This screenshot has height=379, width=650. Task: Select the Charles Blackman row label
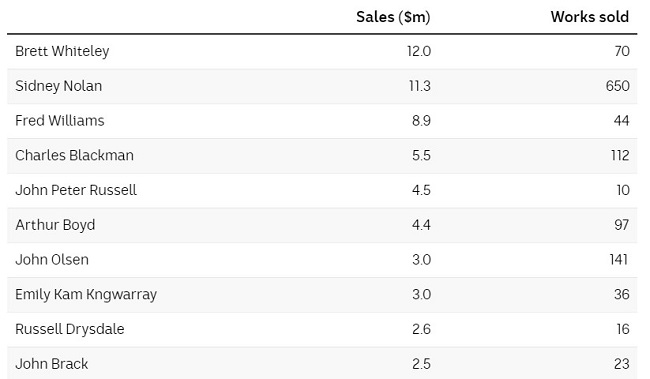point(75,155)
